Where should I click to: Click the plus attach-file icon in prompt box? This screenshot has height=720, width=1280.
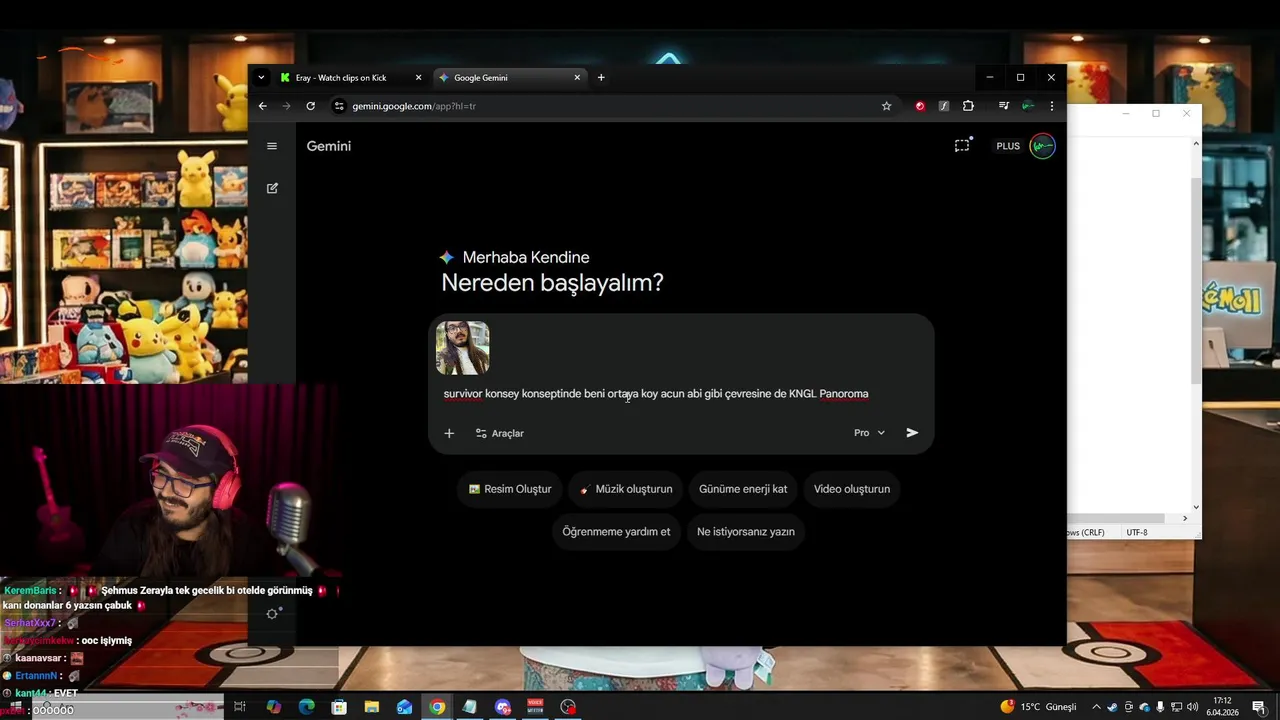[449, 433]
